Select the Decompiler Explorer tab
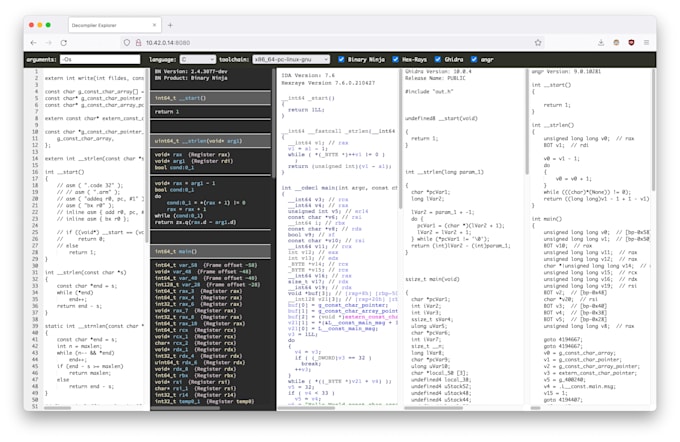This screenshot has width=680, height=442. (114, 25)
